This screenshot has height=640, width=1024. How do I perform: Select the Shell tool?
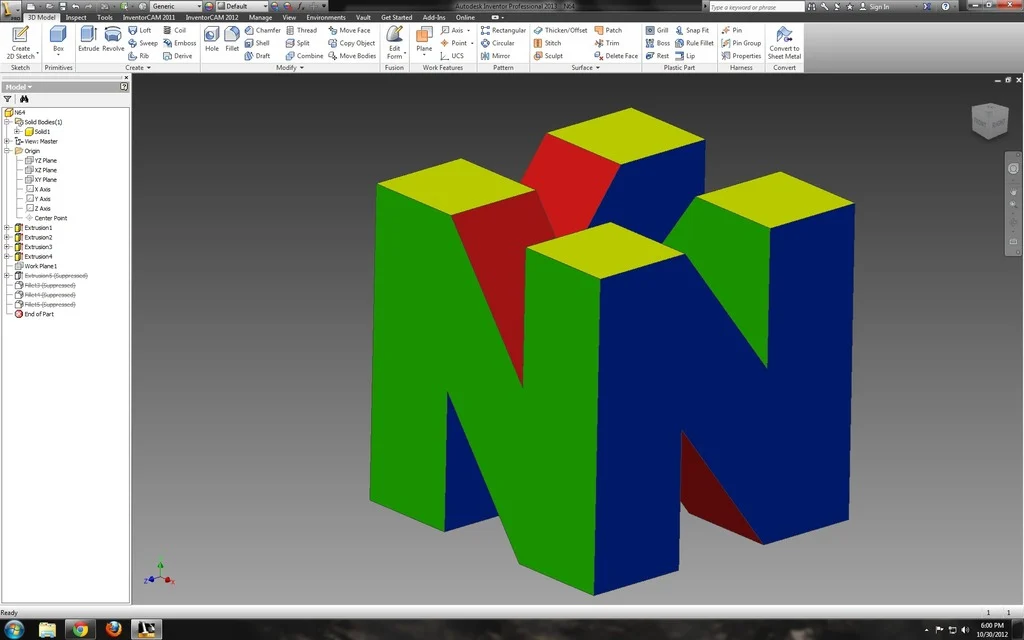(257, 43)
